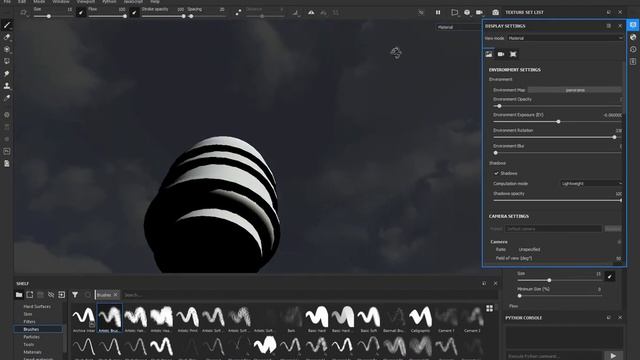Toggle size pen pressure in properties panel

tap(610, 276)
